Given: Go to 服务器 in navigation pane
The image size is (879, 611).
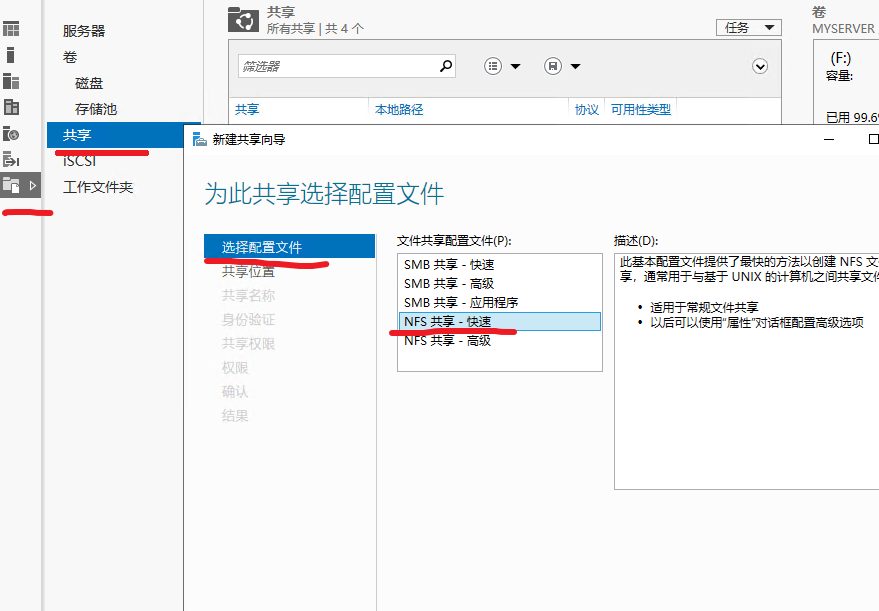Looking at the screenshot, I should [84, 31].
